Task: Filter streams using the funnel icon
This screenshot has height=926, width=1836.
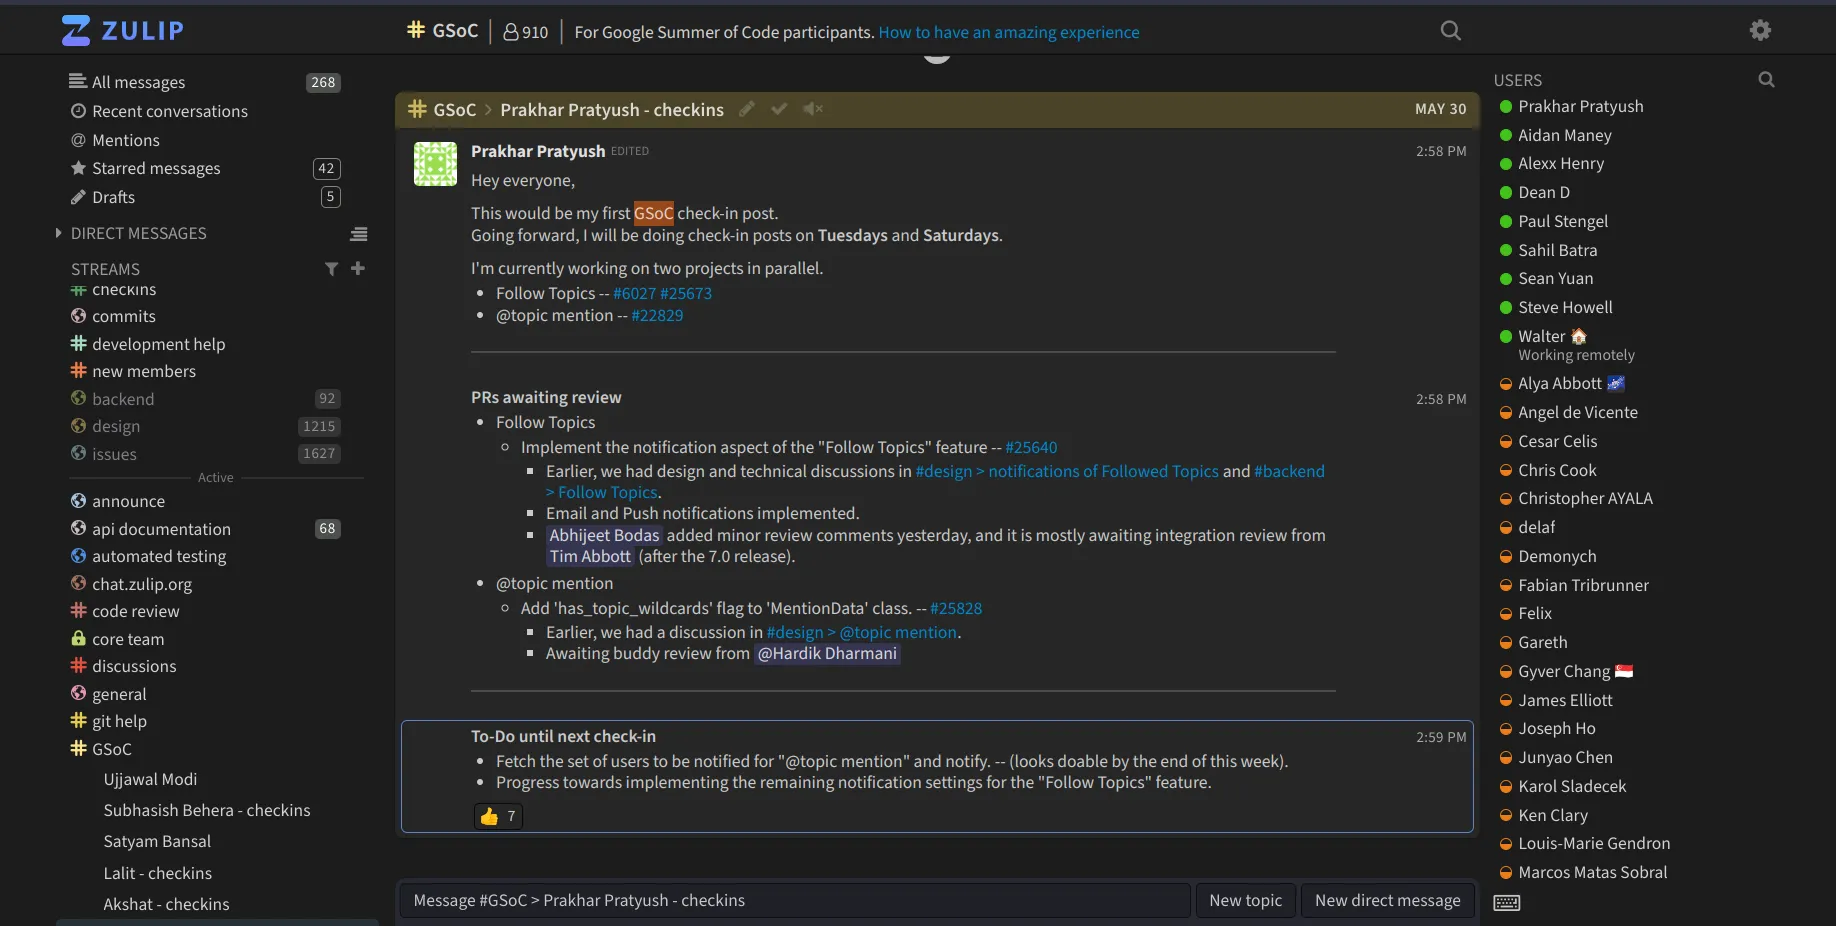Action: (331, 269)
